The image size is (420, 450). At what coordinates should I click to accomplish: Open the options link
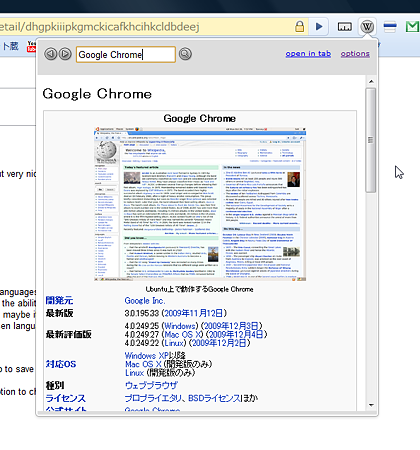tap(355, 54)
